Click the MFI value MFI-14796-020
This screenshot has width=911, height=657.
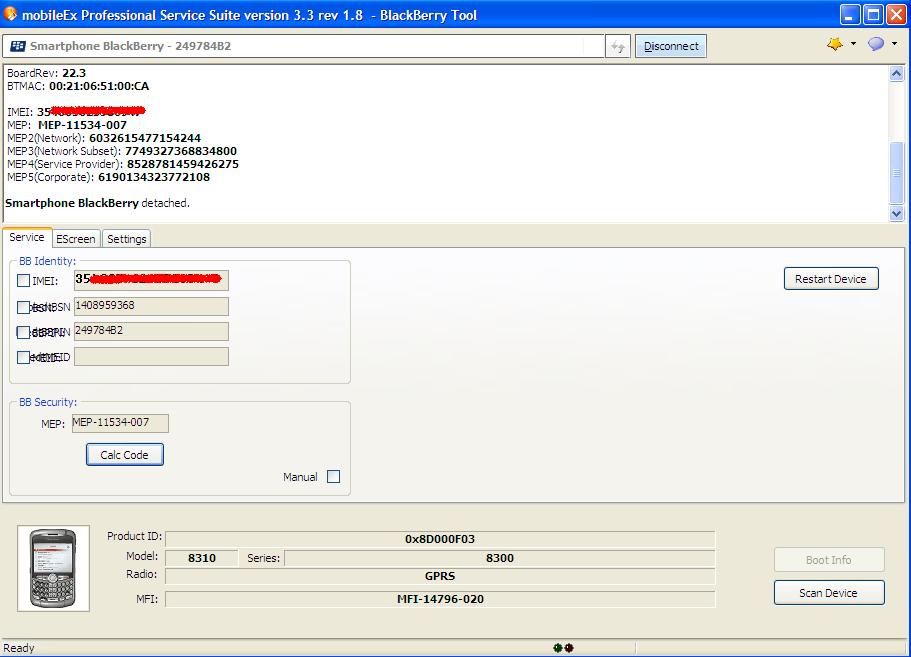[440, 599]
